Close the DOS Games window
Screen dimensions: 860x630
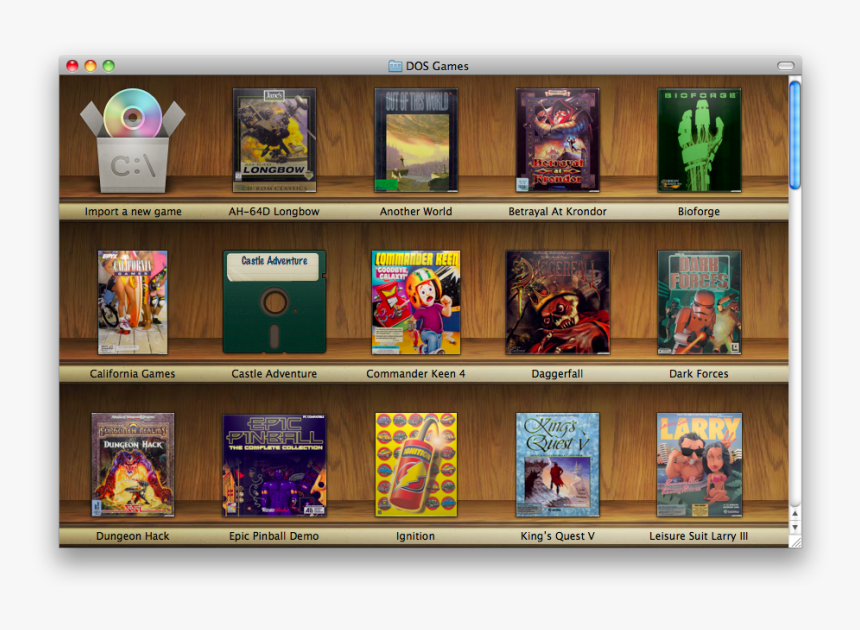click(x=72, y=66)
